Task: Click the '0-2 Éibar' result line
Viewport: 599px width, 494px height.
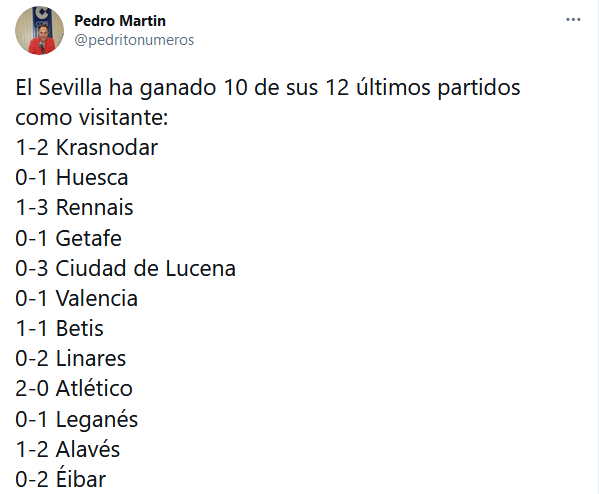Action: [x=60, y=479]
